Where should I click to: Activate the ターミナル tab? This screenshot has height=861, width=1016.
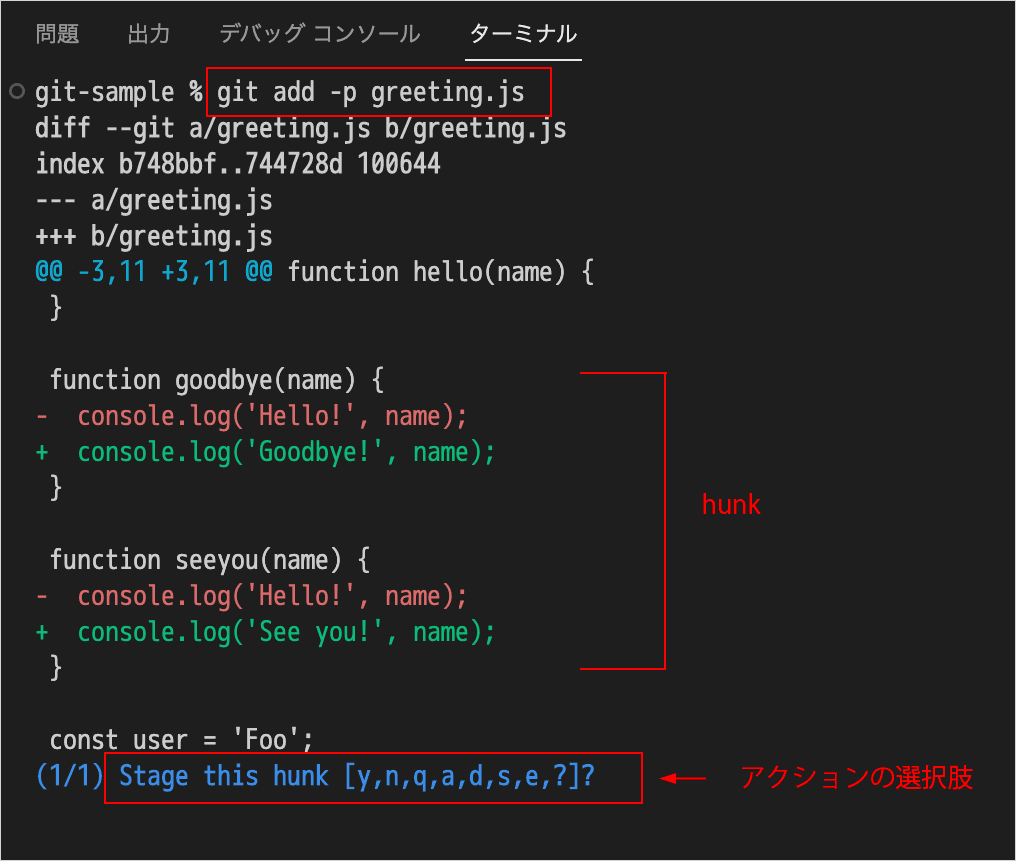523,34
